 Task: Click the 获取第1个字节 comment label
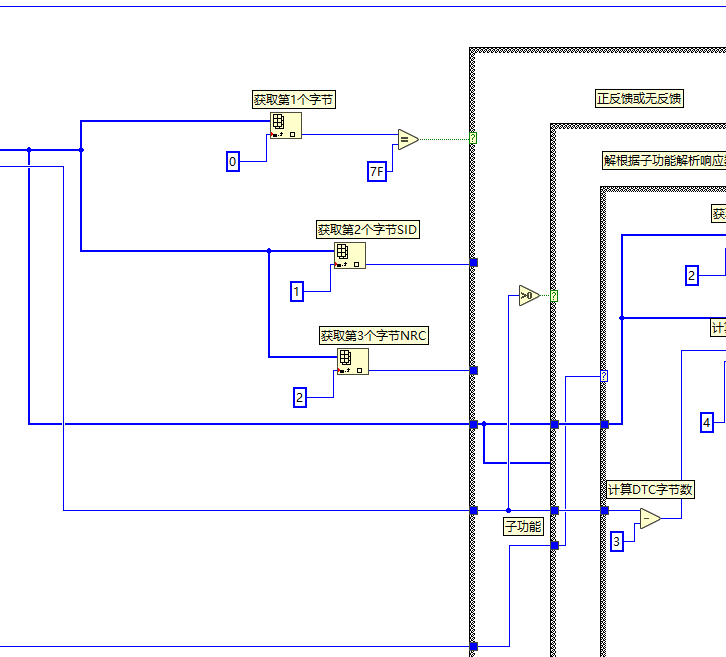[x=294, y=100]
